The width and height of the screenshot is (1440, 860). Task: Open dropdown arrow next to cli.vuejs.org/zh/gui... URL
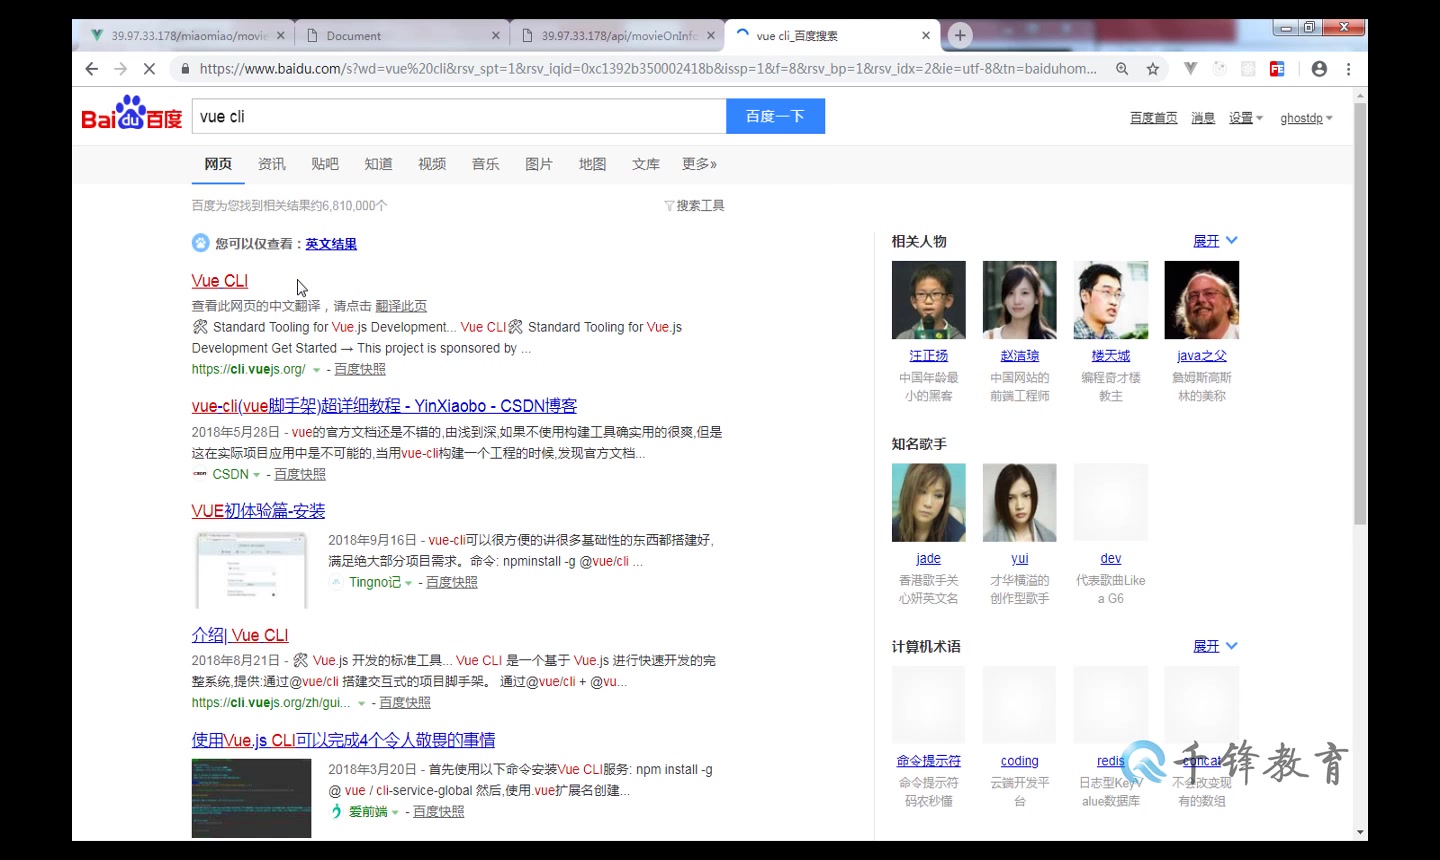(361, 704)
